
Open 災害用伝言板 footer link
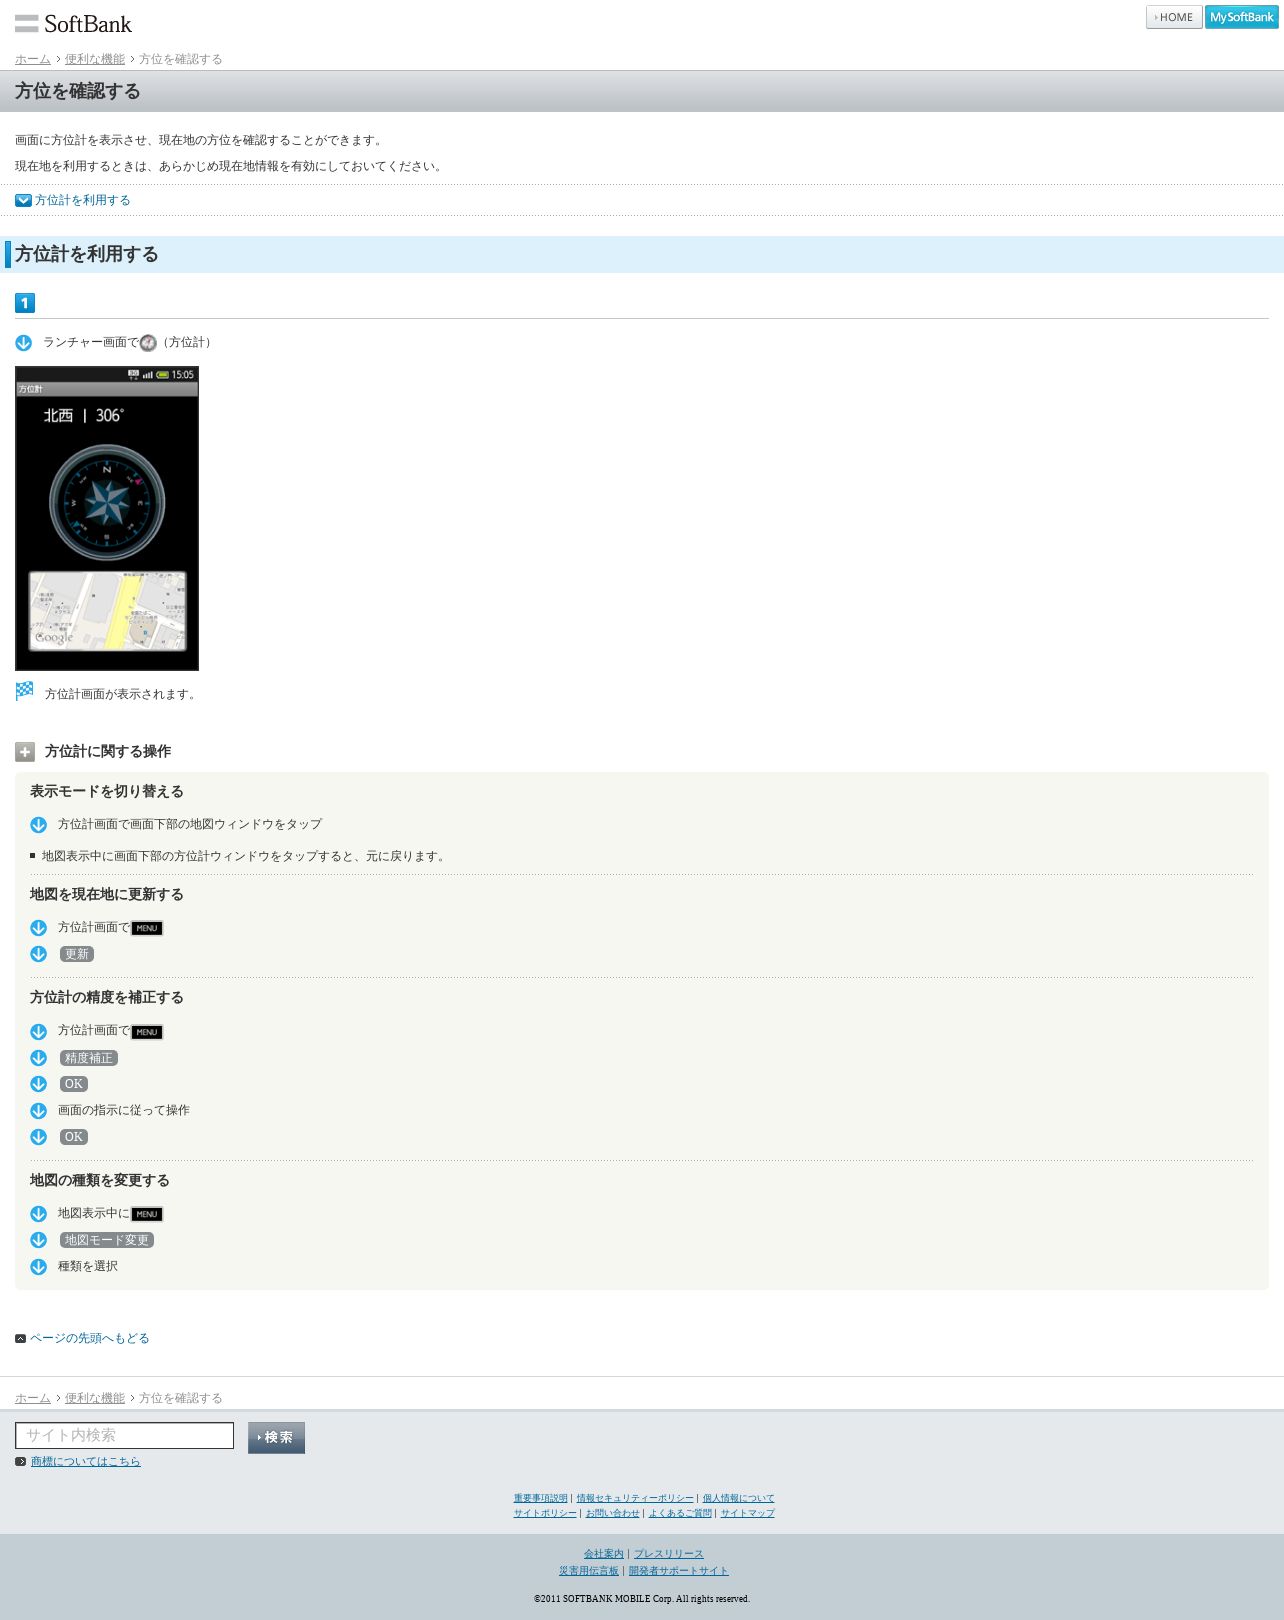tap(589, 1571)
